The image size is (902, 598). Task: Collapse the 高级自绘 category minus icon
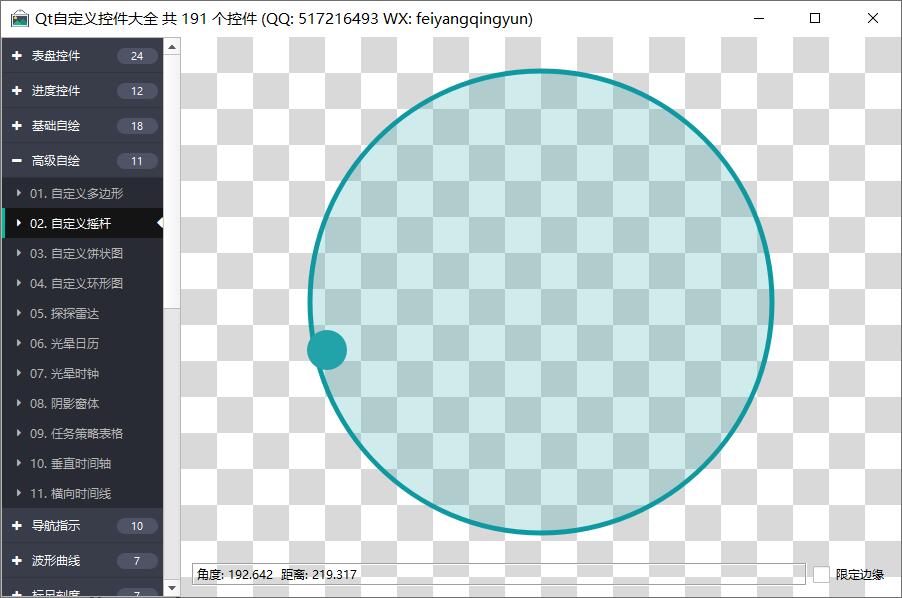(x=17, y=161)
